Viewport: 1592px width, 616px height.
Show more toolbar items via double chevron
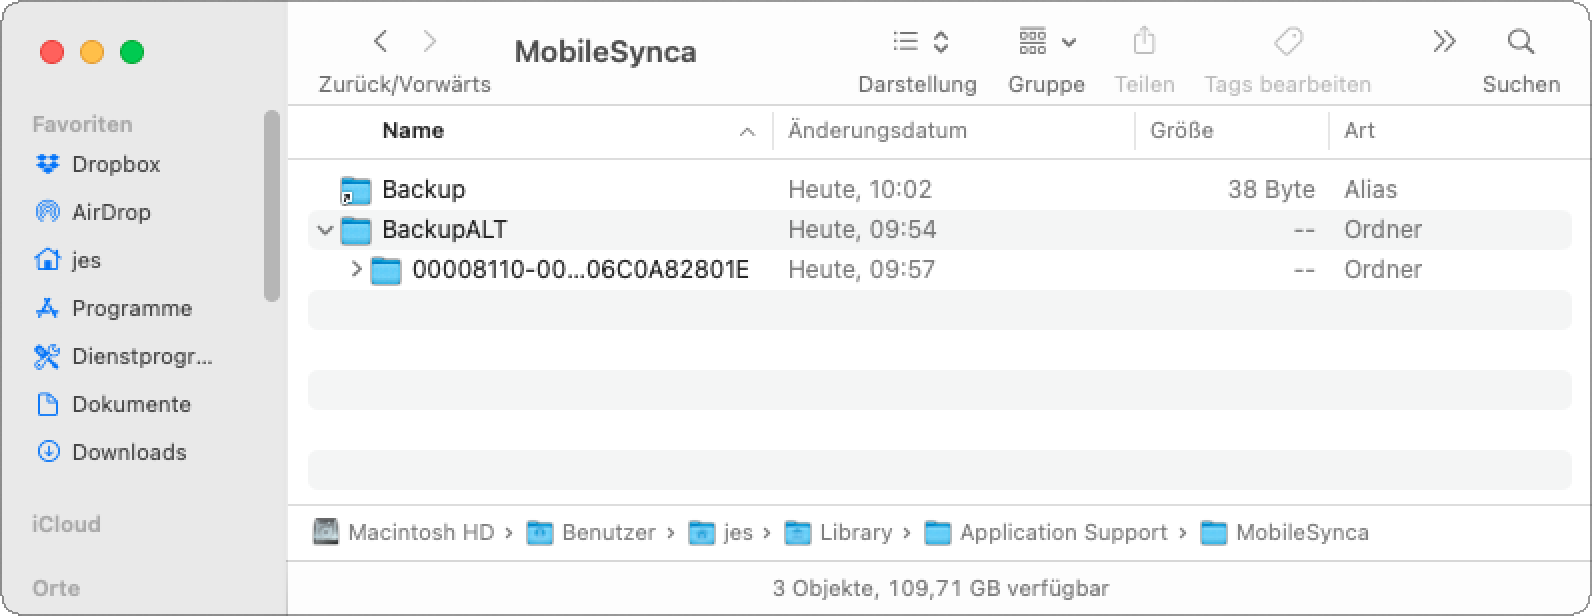click(1443, 41)
